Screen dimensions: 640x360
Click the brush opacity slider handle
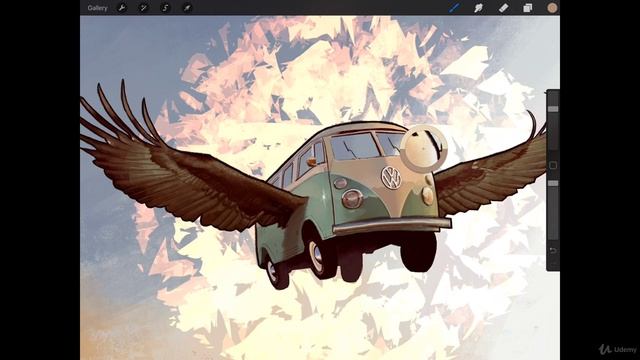[x=553, y=183]
